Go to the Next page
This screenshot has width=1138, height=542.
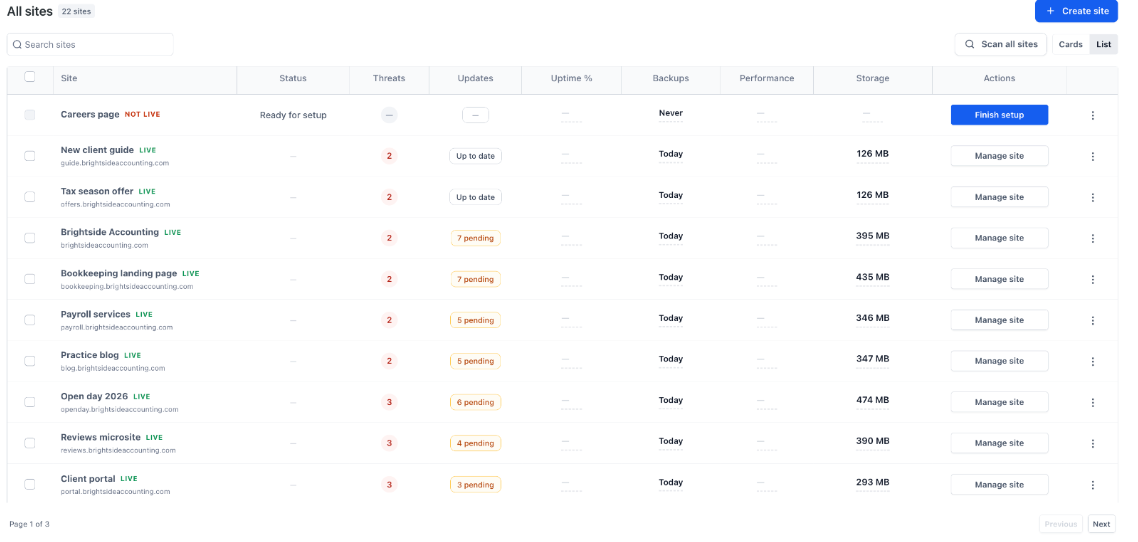coord(1101,524)
